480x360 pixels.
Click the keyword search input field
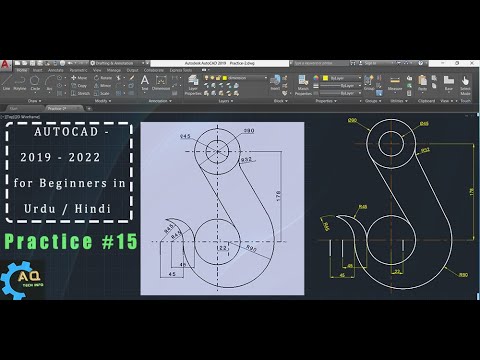(321, 63)
